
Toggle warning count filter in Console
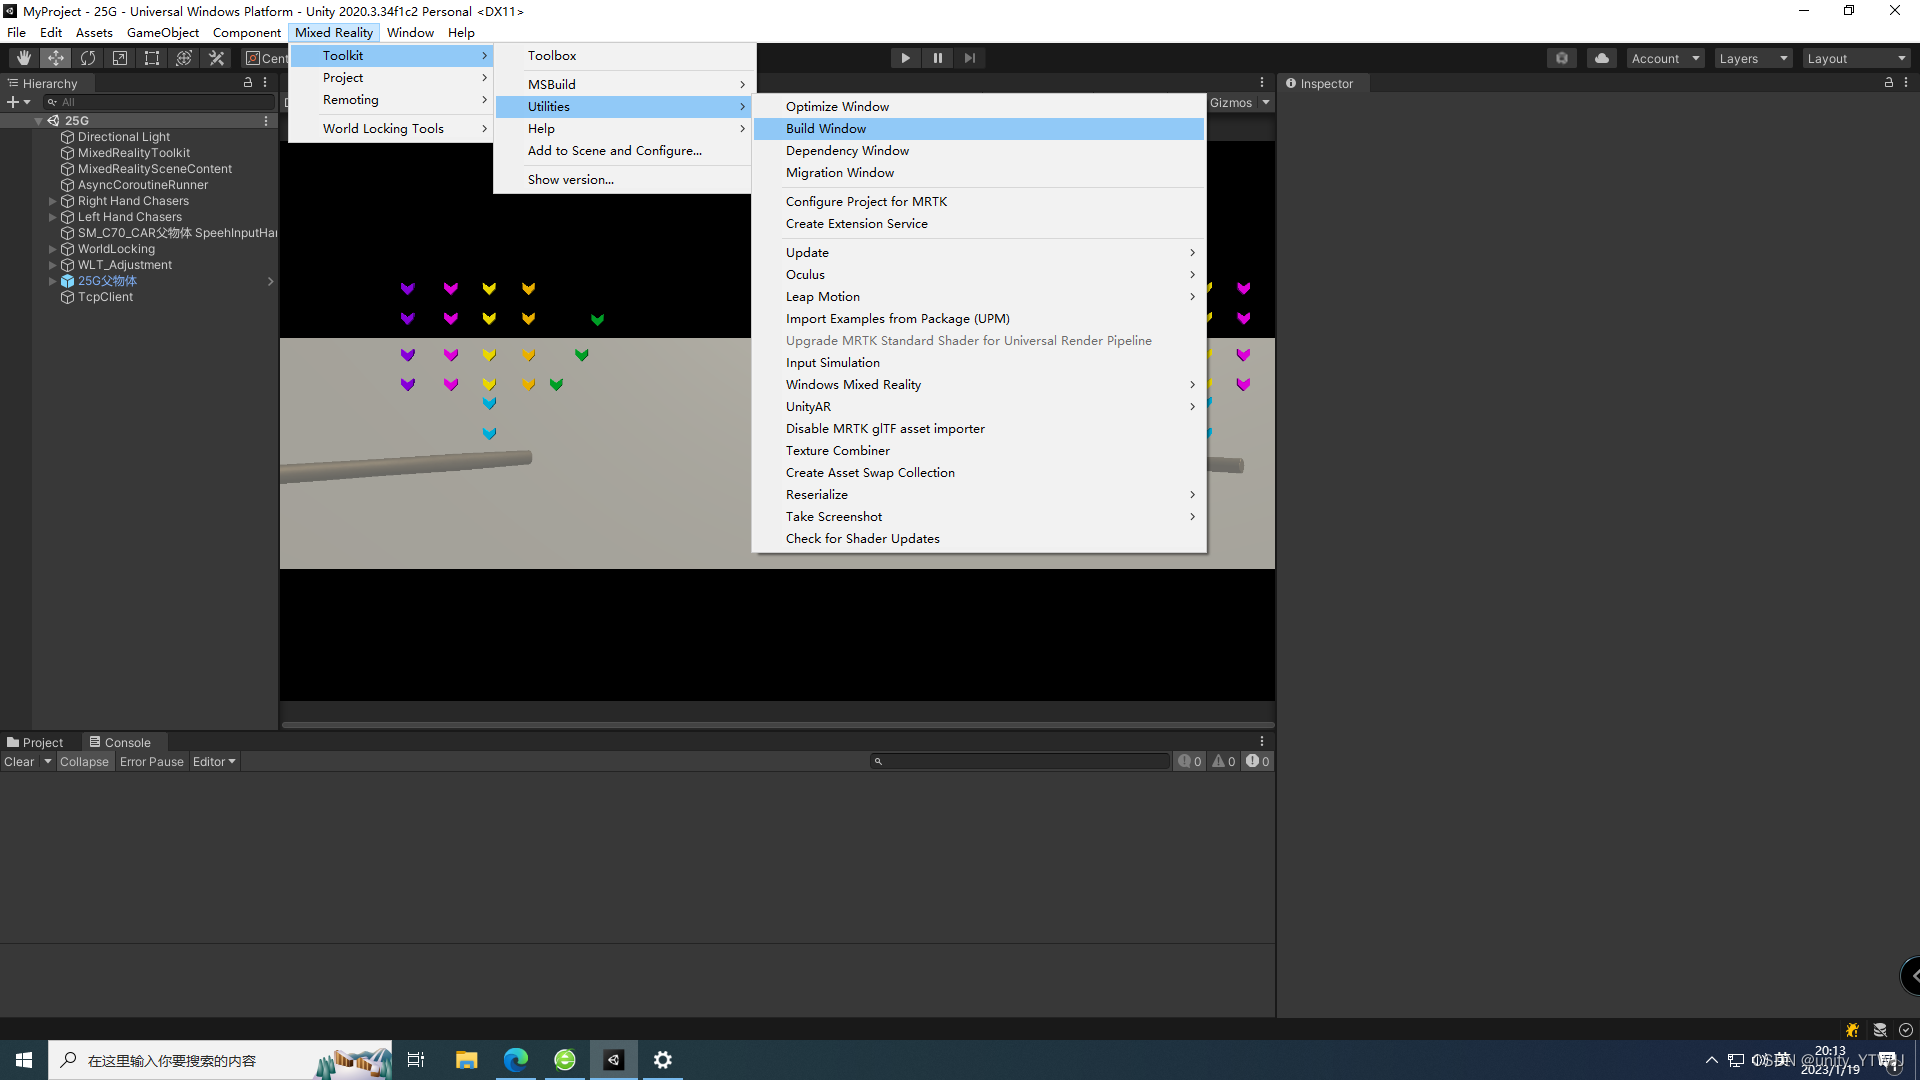pyautogui.click(x=1224, y=762)
